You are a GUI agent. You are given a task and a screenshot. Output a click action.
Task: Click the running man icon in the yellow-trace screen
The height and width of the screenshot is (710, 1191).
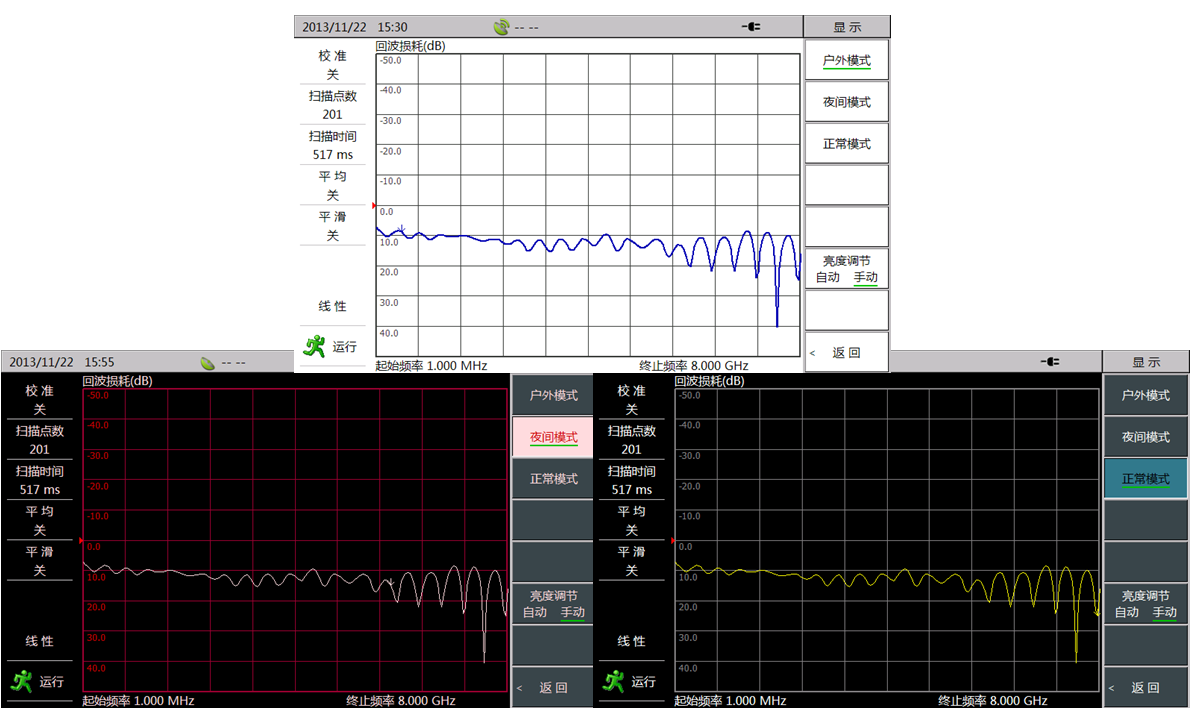pos(614,681)
